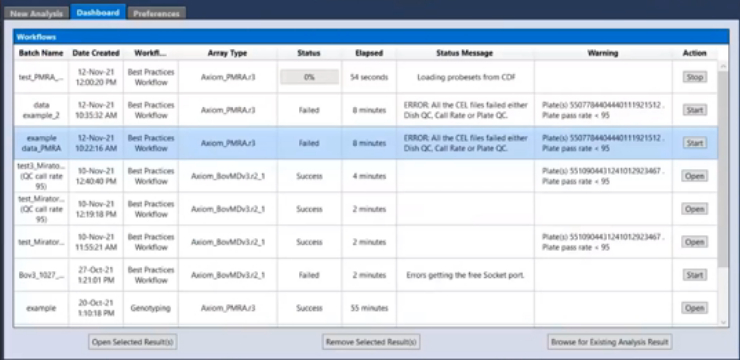Click the scroll down arrow of the table
740x360 pixels.
[723, 322]
